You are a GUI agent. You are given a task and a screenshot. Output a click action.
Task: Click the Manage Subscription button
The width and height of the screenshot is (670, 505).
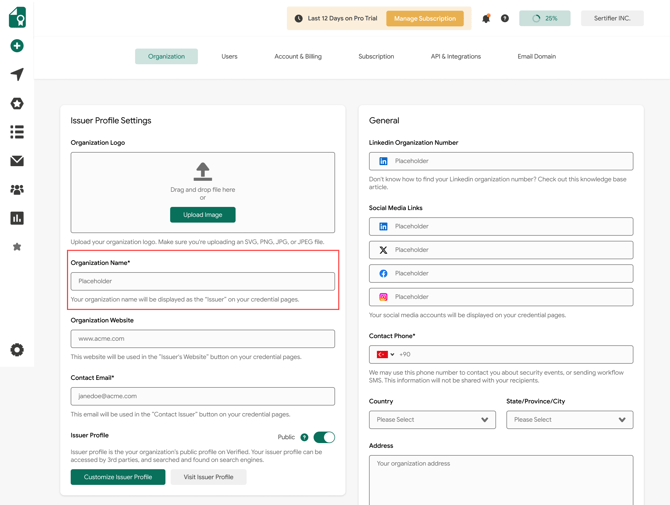pyautogui.click(x=424, y=18)
